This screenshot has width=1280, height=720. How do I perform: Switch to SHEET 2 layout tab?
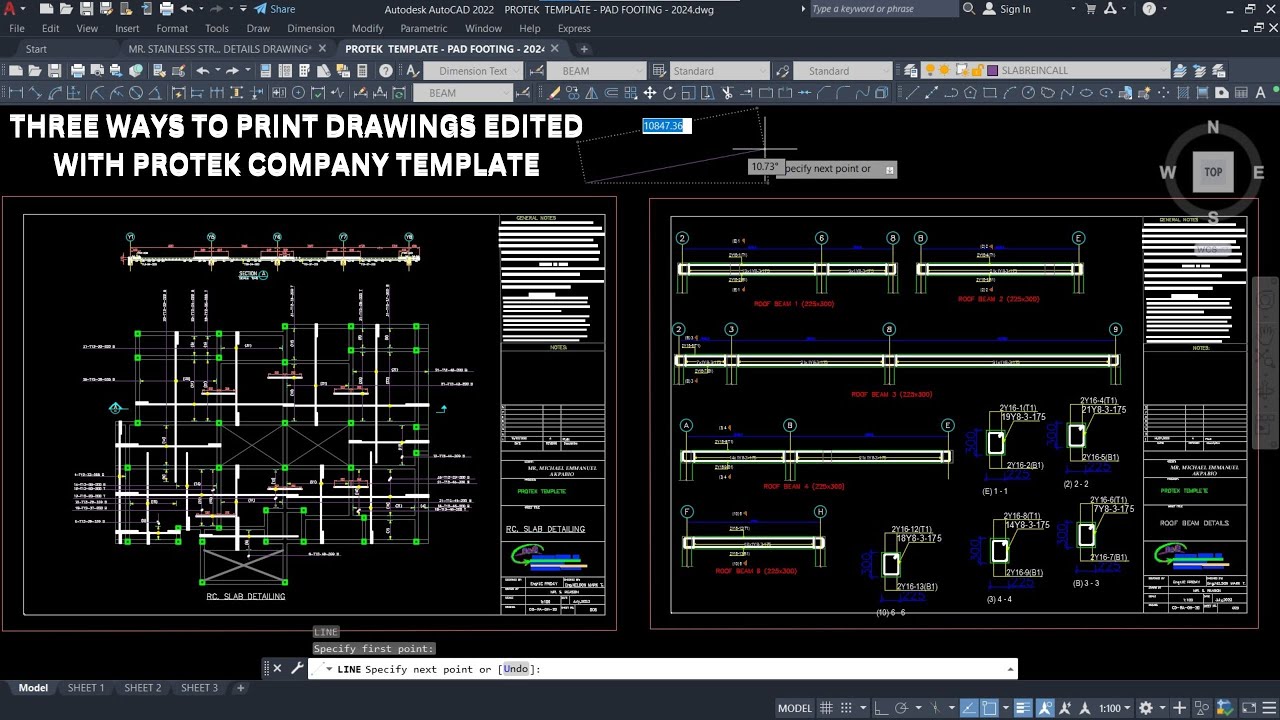(142, 688)
